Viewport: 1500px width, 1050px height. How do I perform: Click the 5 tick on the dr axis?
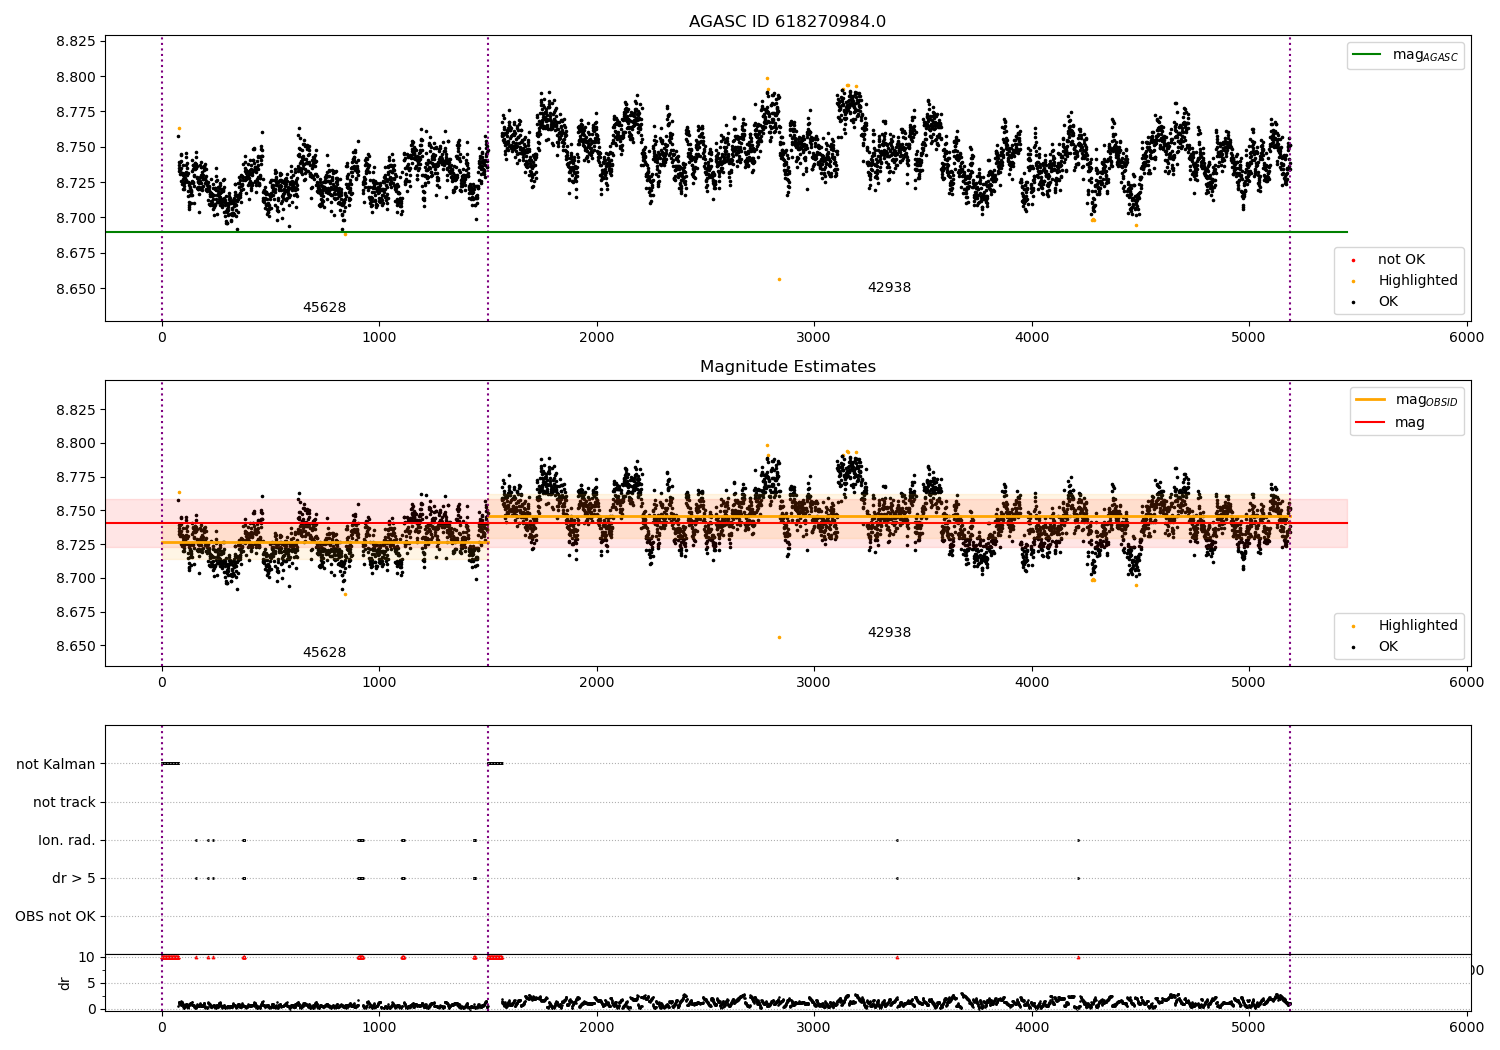(x=91, y=983)
